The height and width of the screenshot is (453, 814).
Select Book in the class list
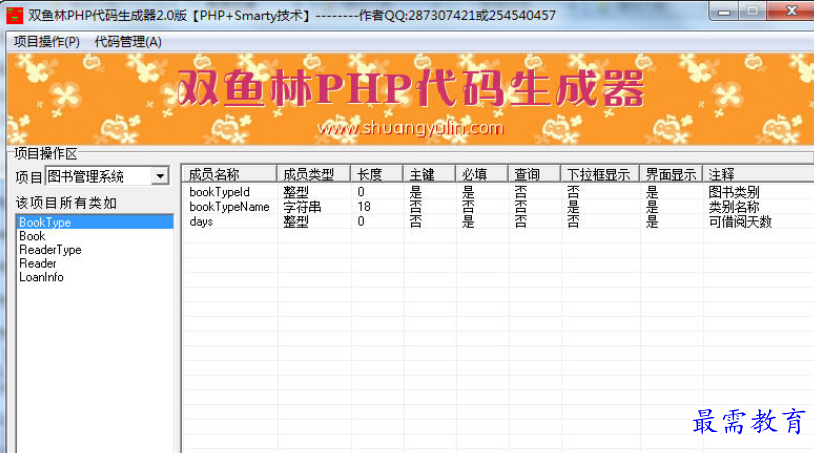(94, 236)
